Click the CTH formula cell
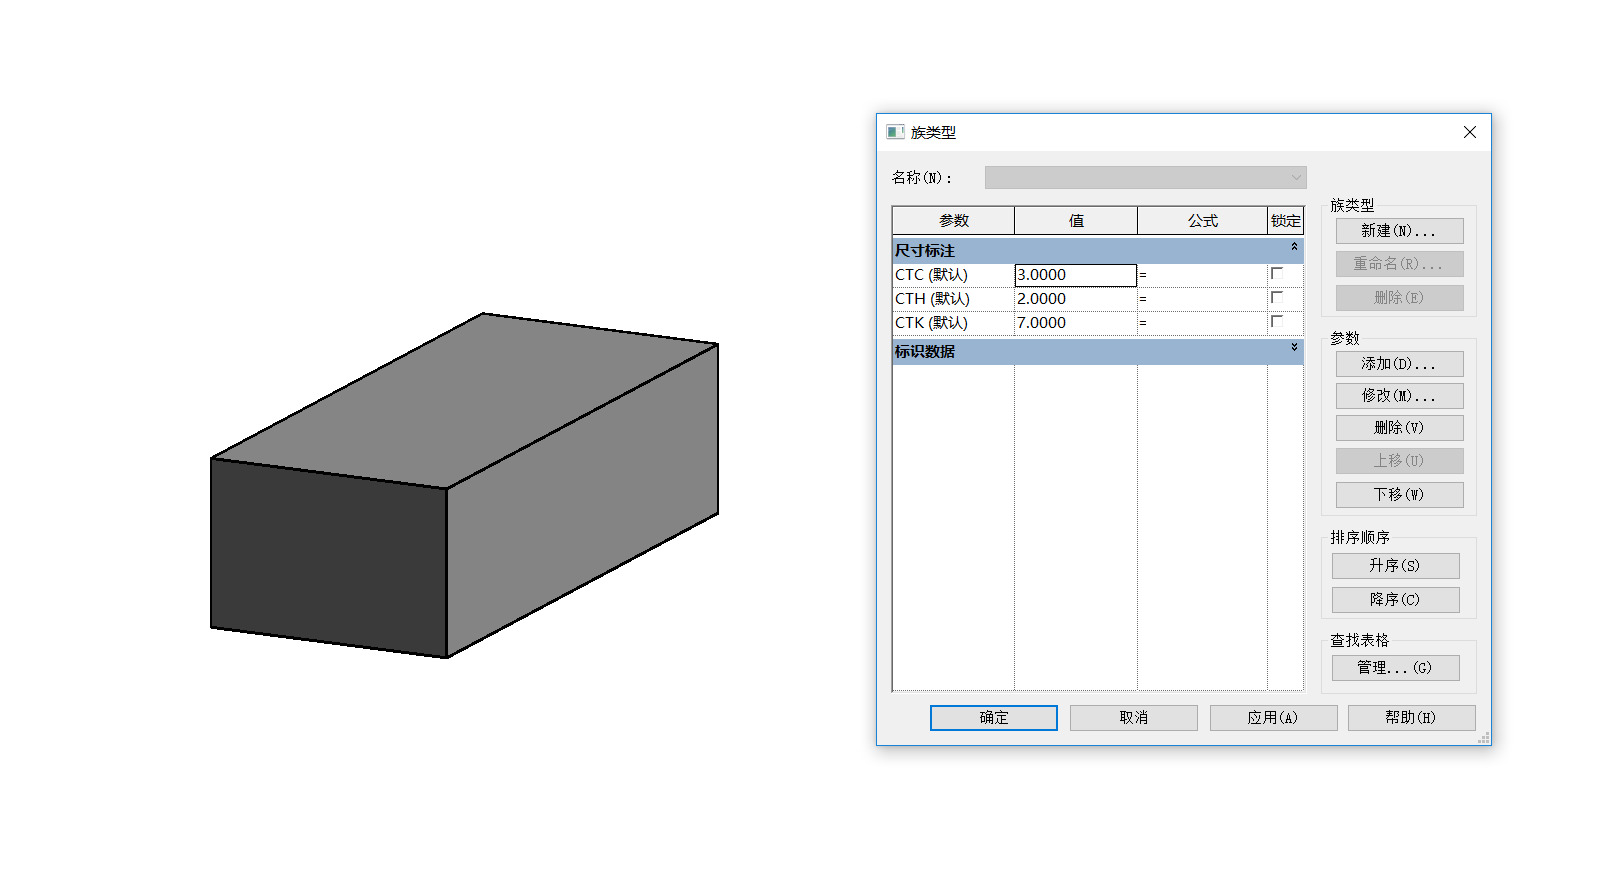This screenshot has width=1620, height=884. (1202, 299)
